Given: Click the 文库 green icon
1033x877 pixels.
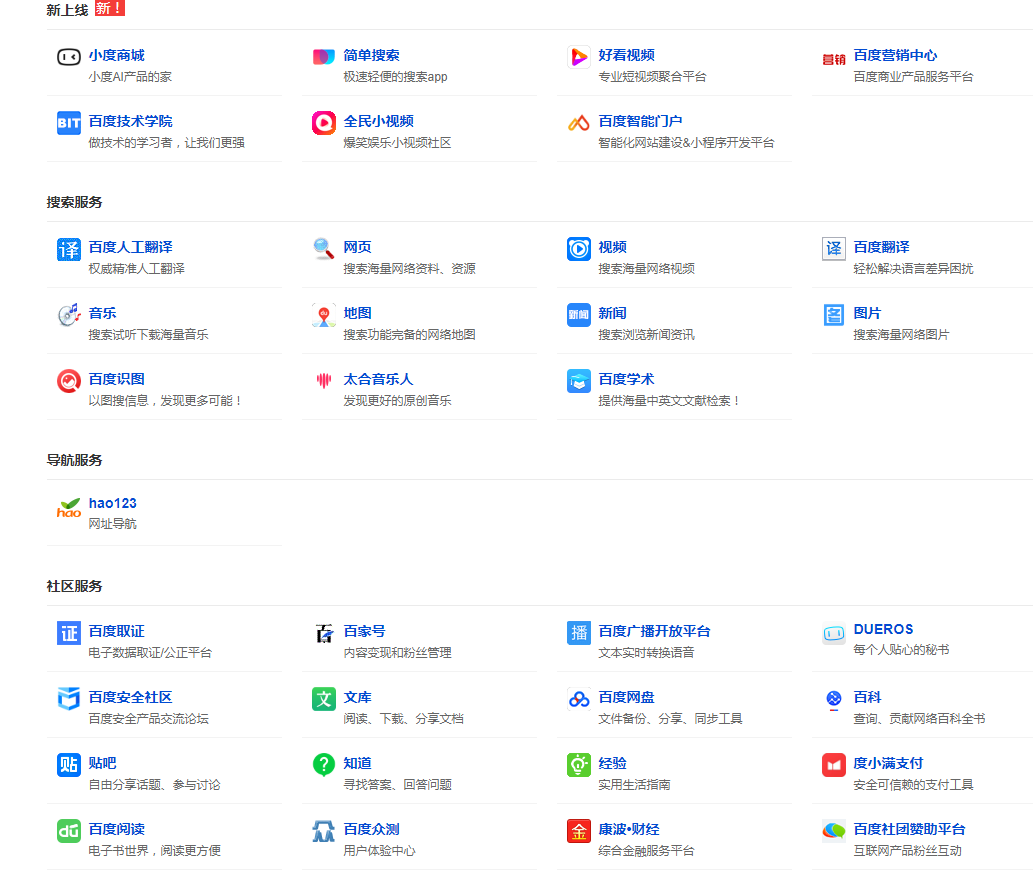Looking at the screenshot, I should pyautogui.click(x=323, y=699).
